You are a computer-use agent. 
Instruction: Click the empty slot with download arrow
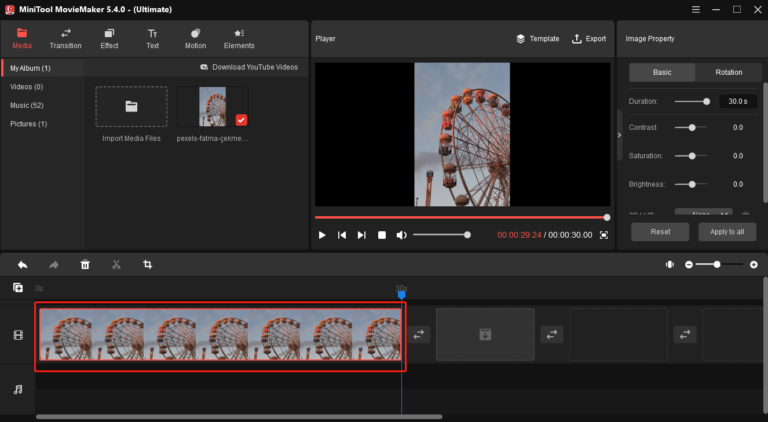click(485, 335)
